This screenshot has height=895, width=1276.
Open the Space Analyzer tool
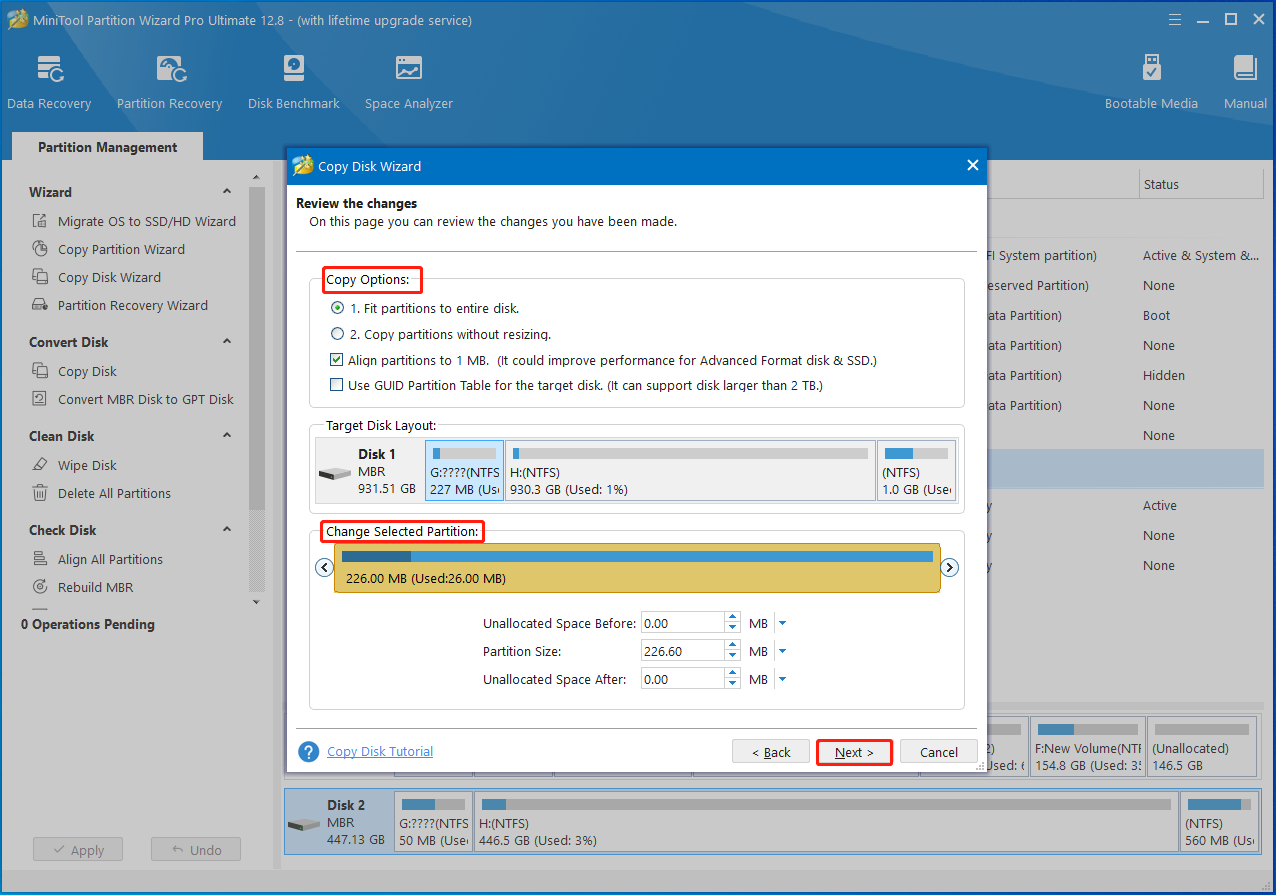click(x=408, y=82)
